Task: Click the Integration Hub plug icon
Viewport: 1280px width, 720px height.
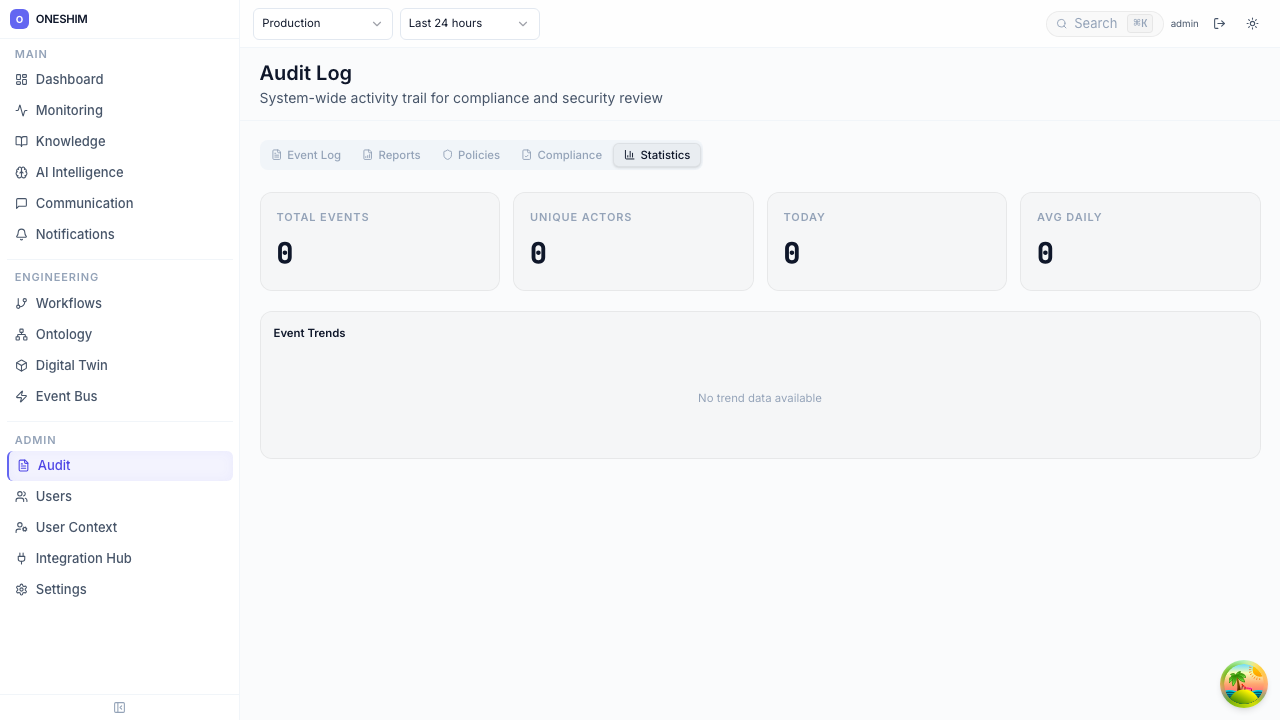Action: click(x=21, y=558)
